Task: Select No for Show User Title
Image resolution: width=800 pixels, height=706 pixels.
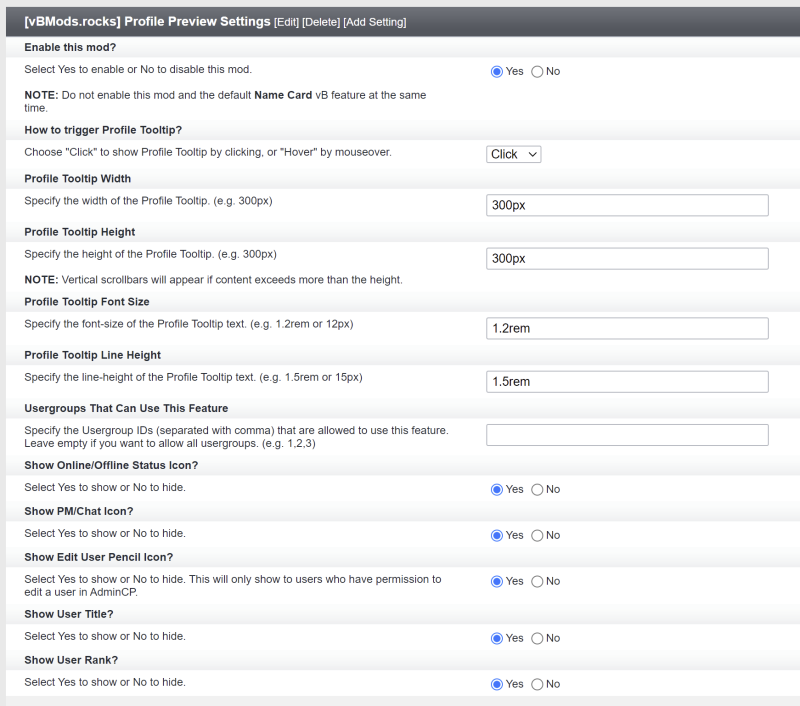Action: (x=537, y=639)
